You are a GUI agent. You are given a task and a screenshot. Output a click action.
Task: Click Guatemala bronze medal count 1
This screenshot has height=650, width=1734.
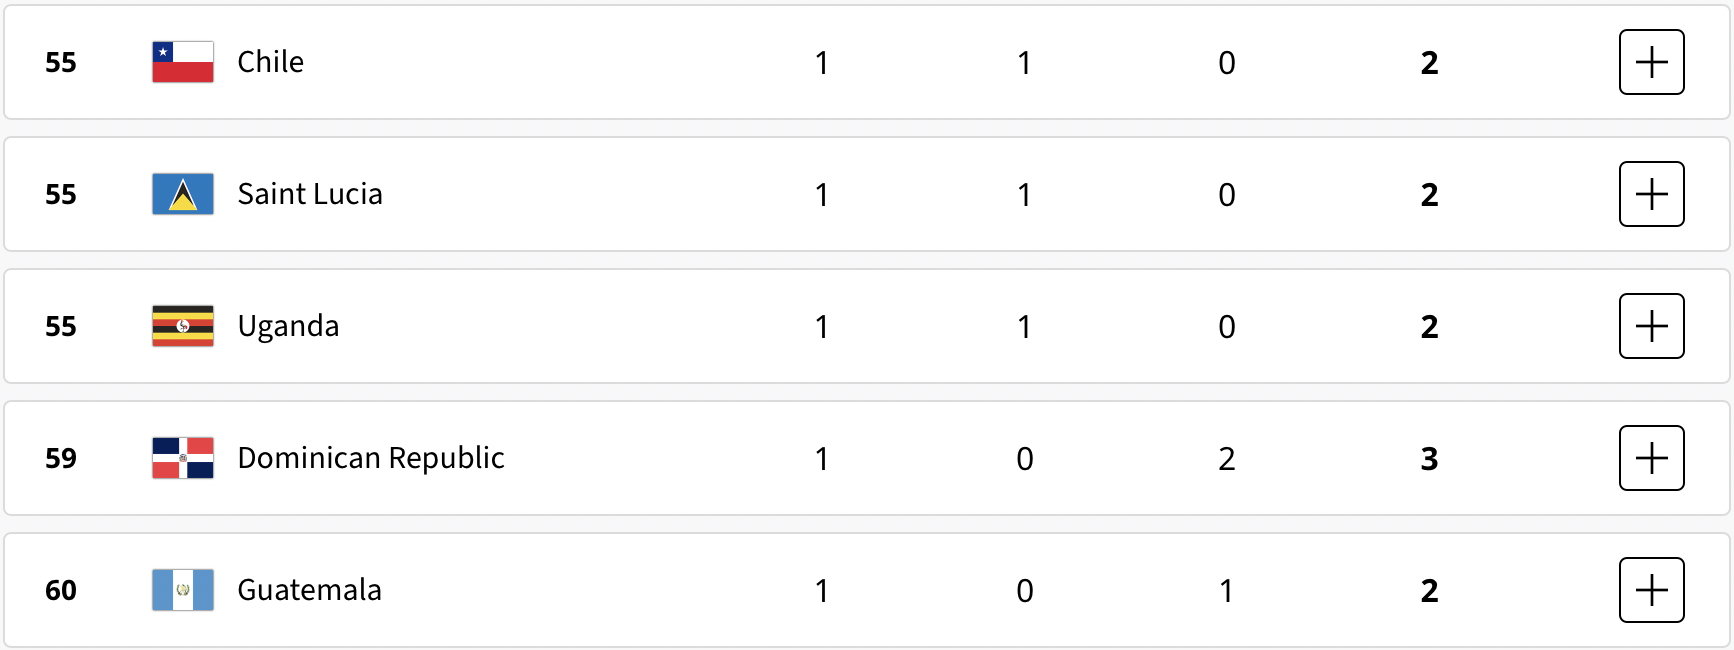pyautogui.click(x=1227, y=591)
